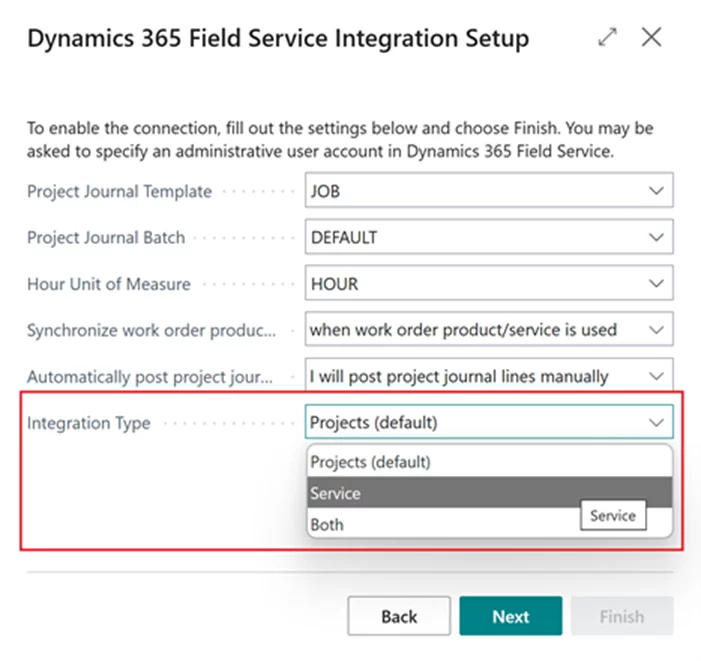Open the Hour Unit of Measure dropdown arrow
701x661 pixels.
point(656,284)
